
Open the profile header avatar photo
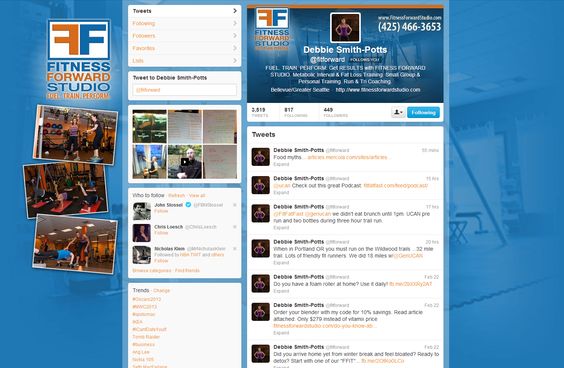click(x=345, y=28)
